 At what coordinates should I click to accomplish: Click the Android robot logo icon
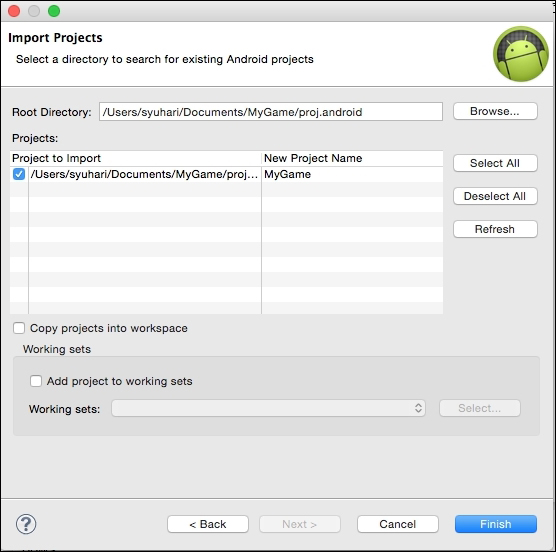(521, 54)
